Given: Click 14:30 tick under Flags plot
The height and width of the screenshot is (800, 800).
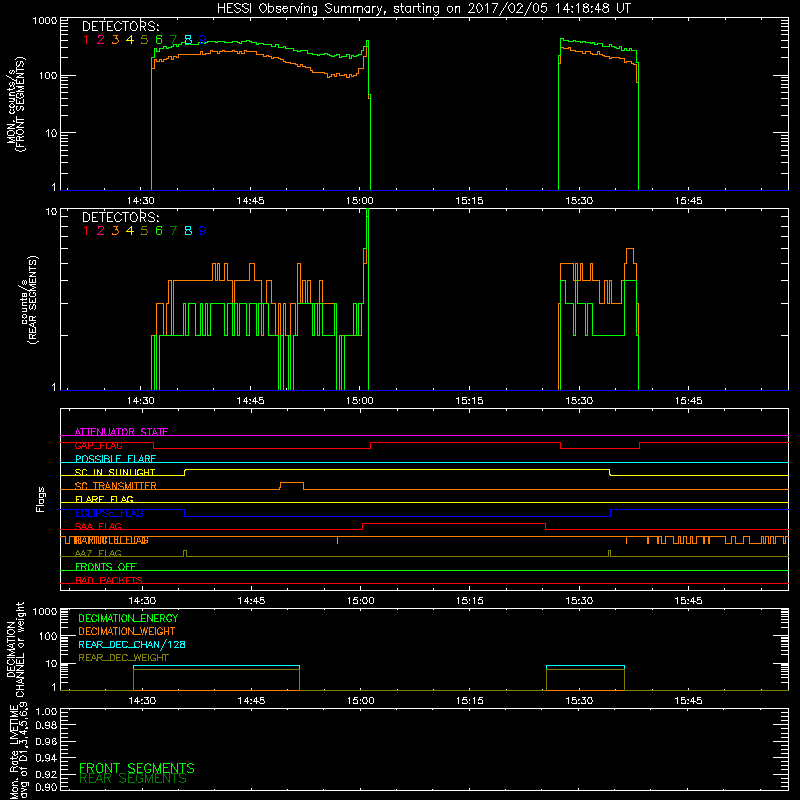Looking at the screenshot, I should (x=142, y=601).
